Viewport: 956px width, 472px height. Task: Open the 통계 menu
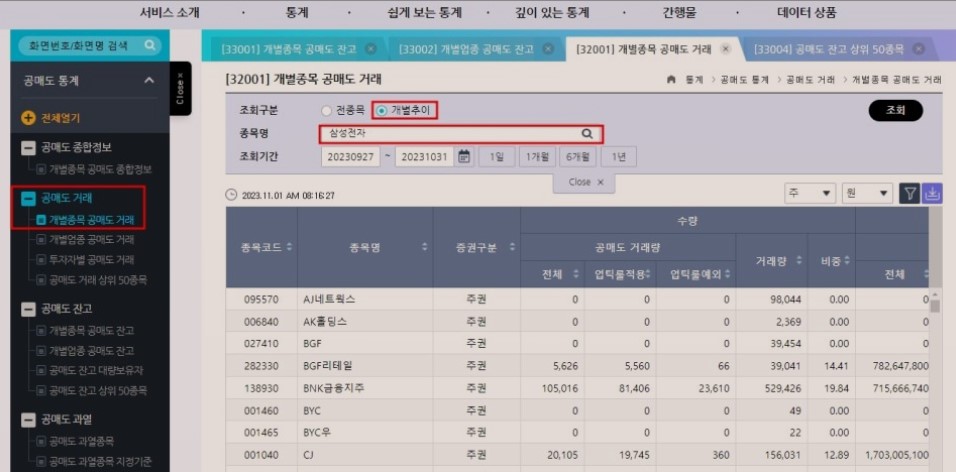point(297,13)
